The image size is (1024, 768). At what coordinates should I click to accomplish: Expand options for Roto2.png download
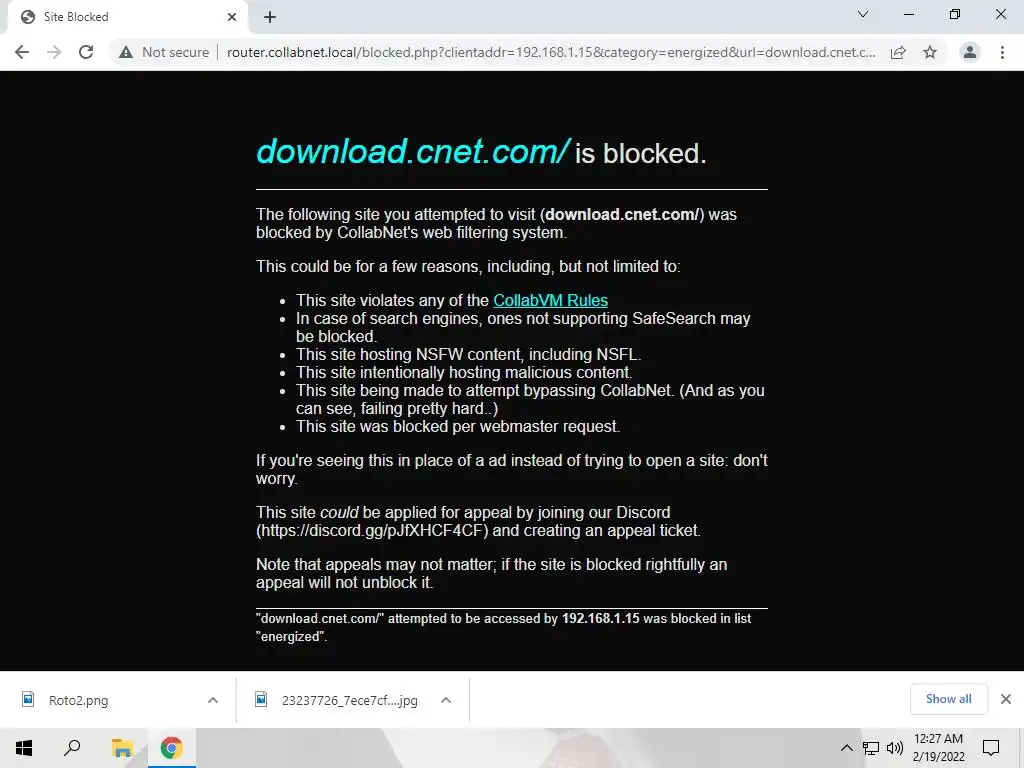point(213,700)
